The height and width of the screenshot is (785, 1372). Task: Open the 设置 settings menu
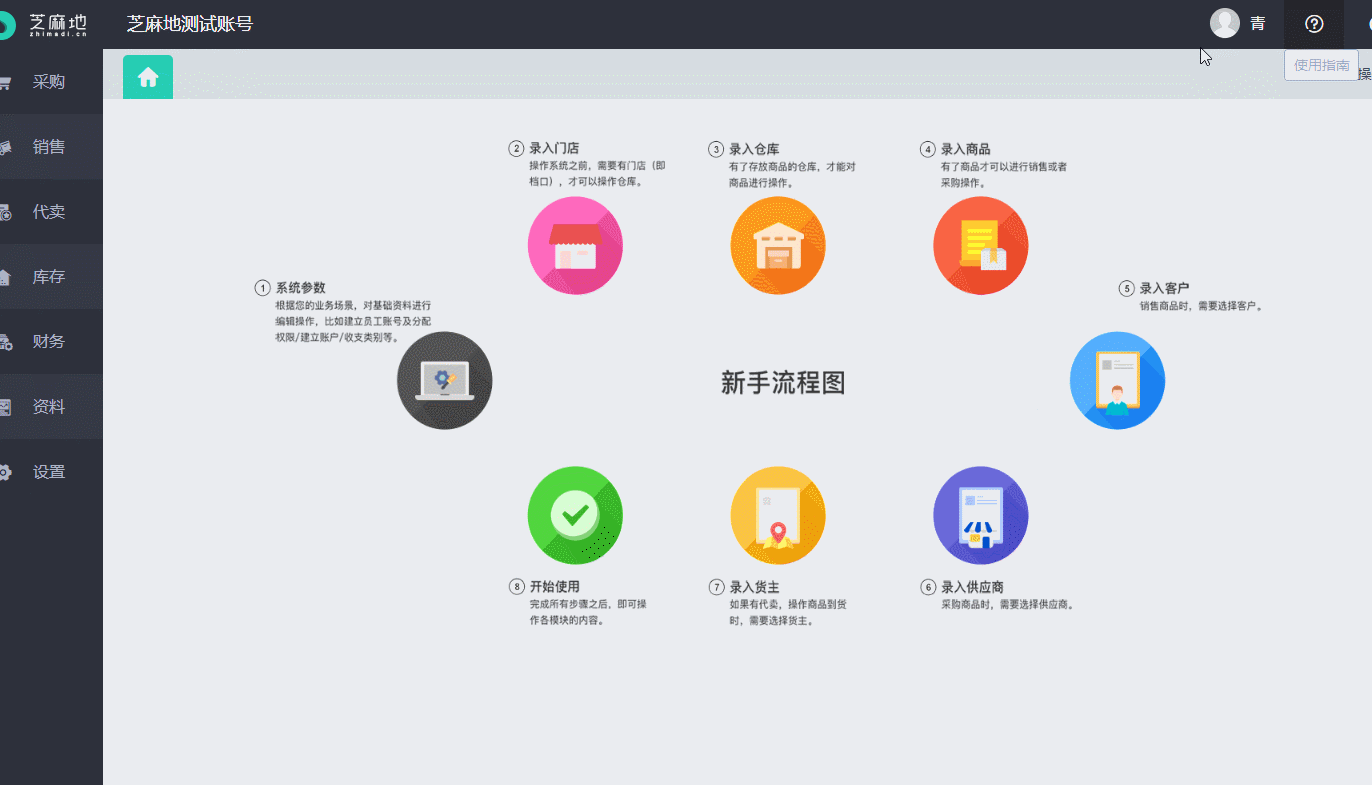(x=51, y=472)
